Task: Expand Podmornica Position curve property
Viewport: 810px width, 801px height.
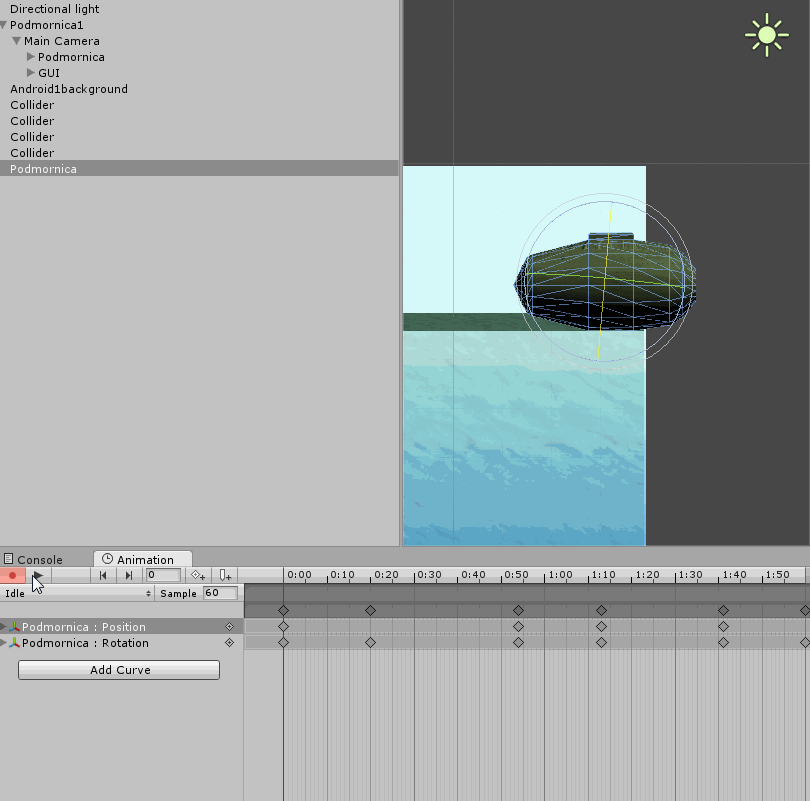Action: coord(4,626)
